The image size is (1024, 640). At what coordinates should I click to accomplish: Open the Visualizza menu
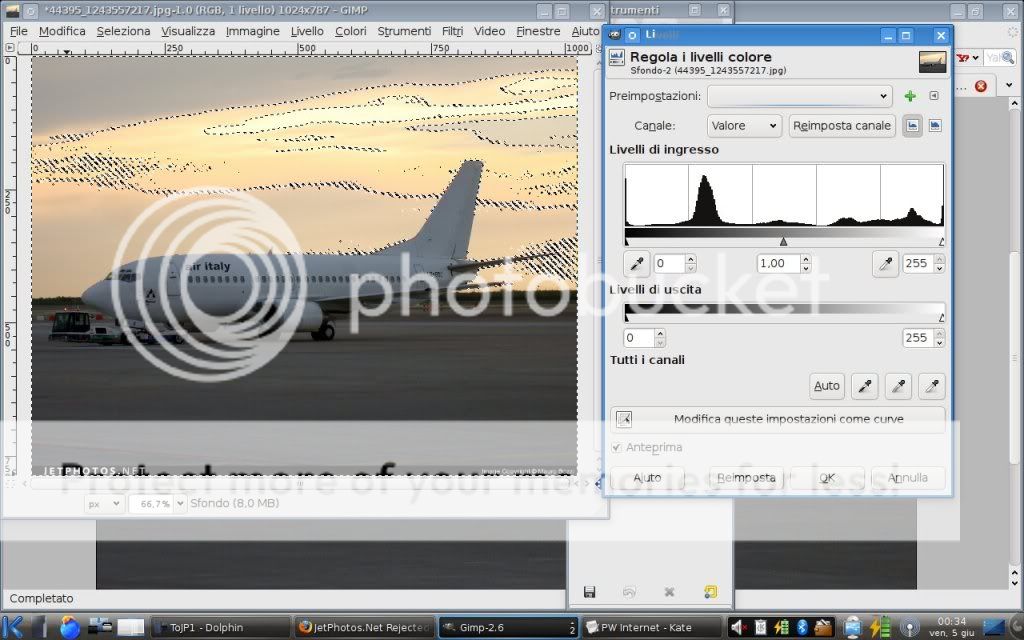pos(188,31)
